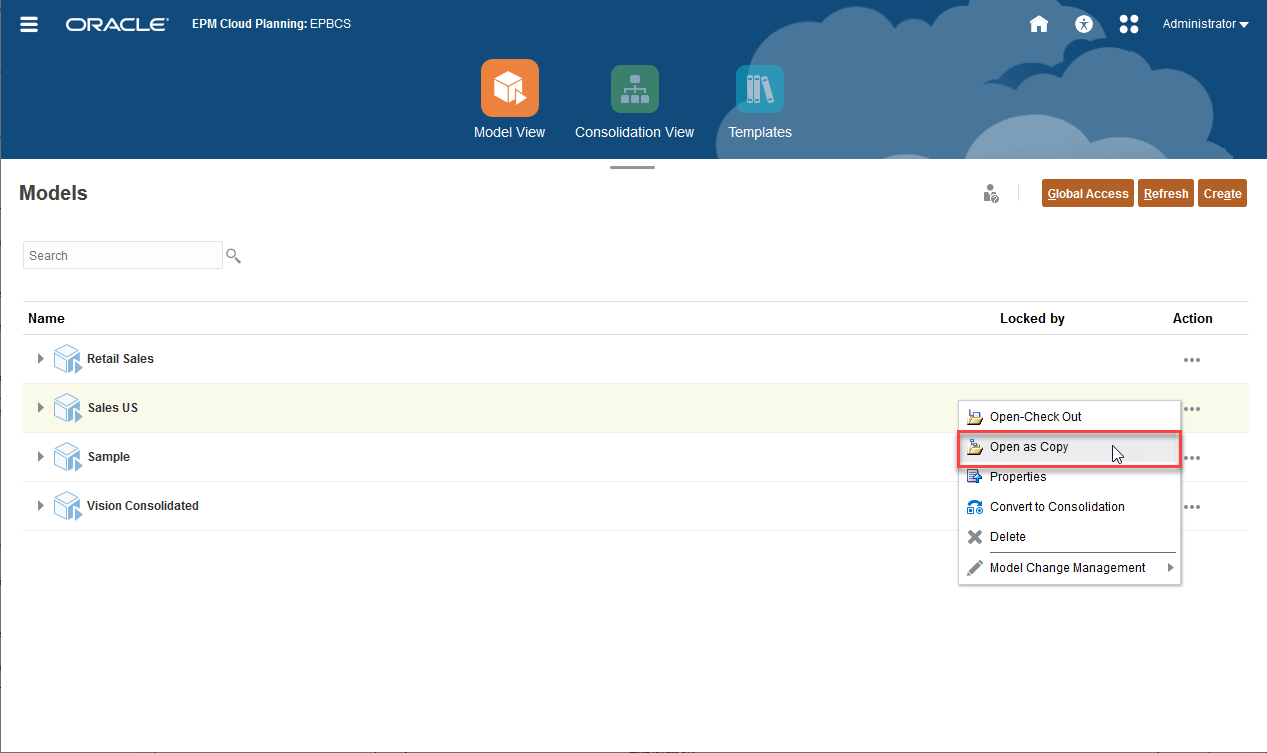Click the Create button
This screenshot has height=753, width=1267.
click(x=1222, y=194)
